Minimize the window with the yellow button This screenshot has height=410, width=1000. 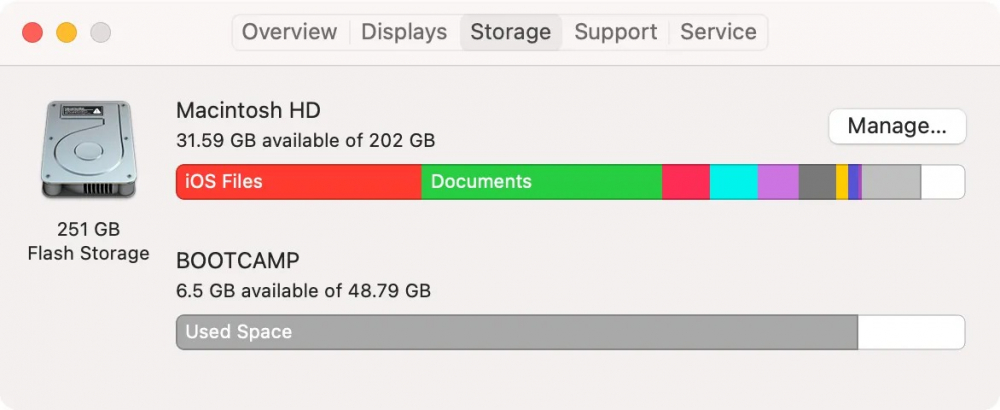[66, 32]
